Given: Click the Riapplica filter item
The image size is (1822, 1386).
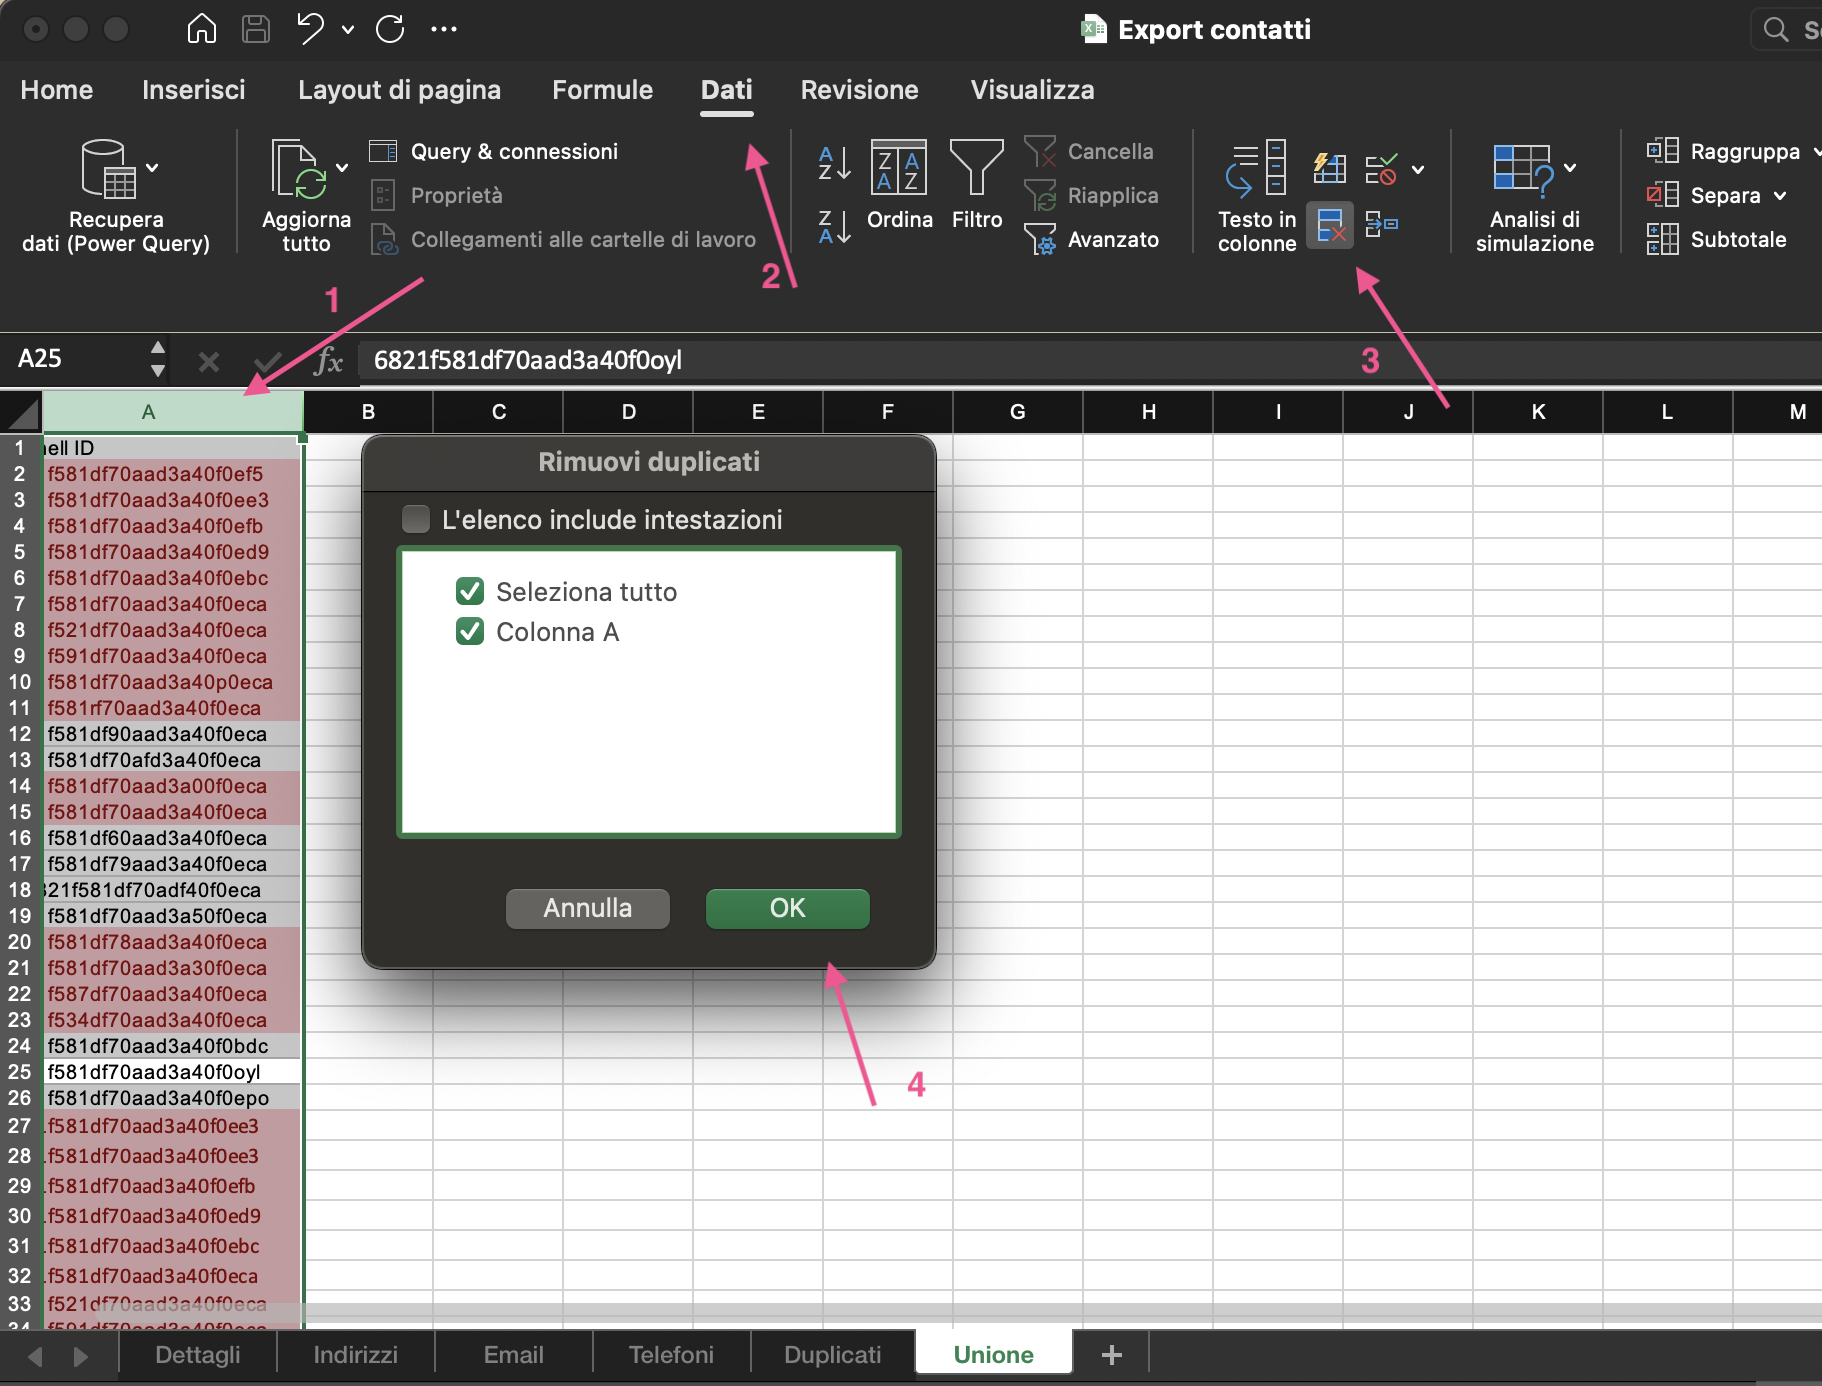Looking at the screenshot, I should (1091, 195).
